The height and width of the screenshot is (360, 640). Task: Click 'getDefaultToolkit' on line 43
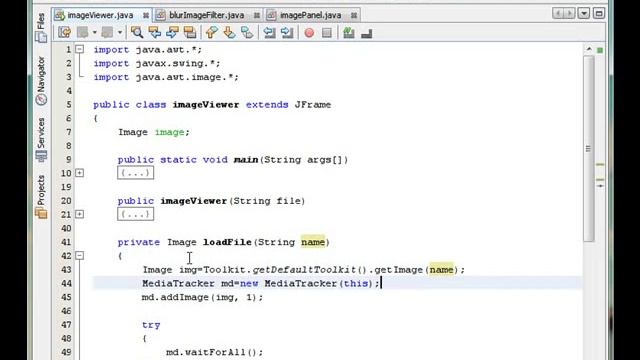304,270
